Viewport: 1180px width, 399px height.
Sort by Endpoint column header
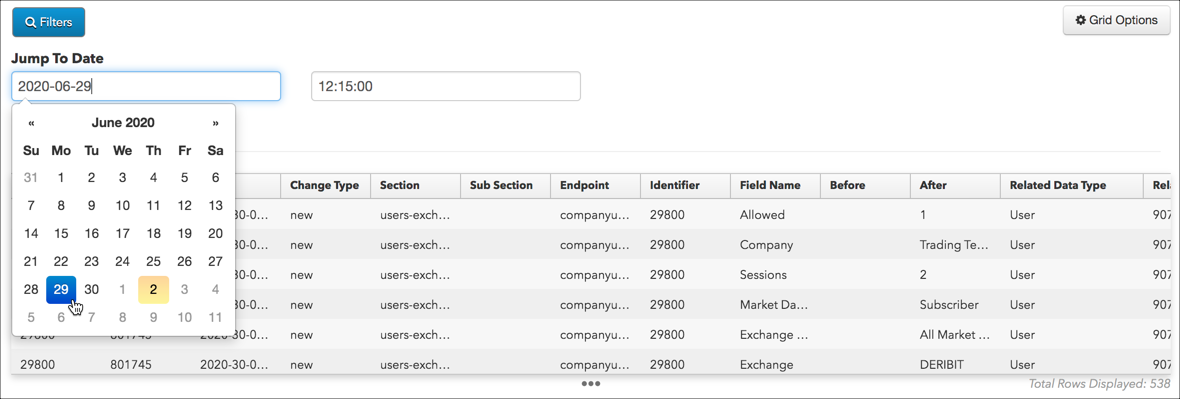tap(595, 185)
